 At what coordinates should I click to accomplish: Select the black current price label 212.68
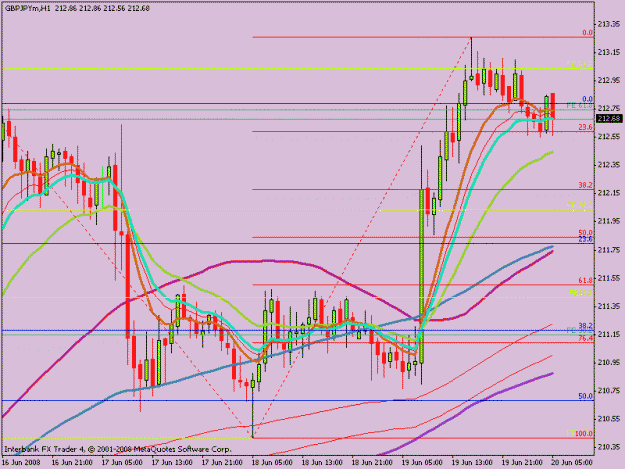[609, 119]
